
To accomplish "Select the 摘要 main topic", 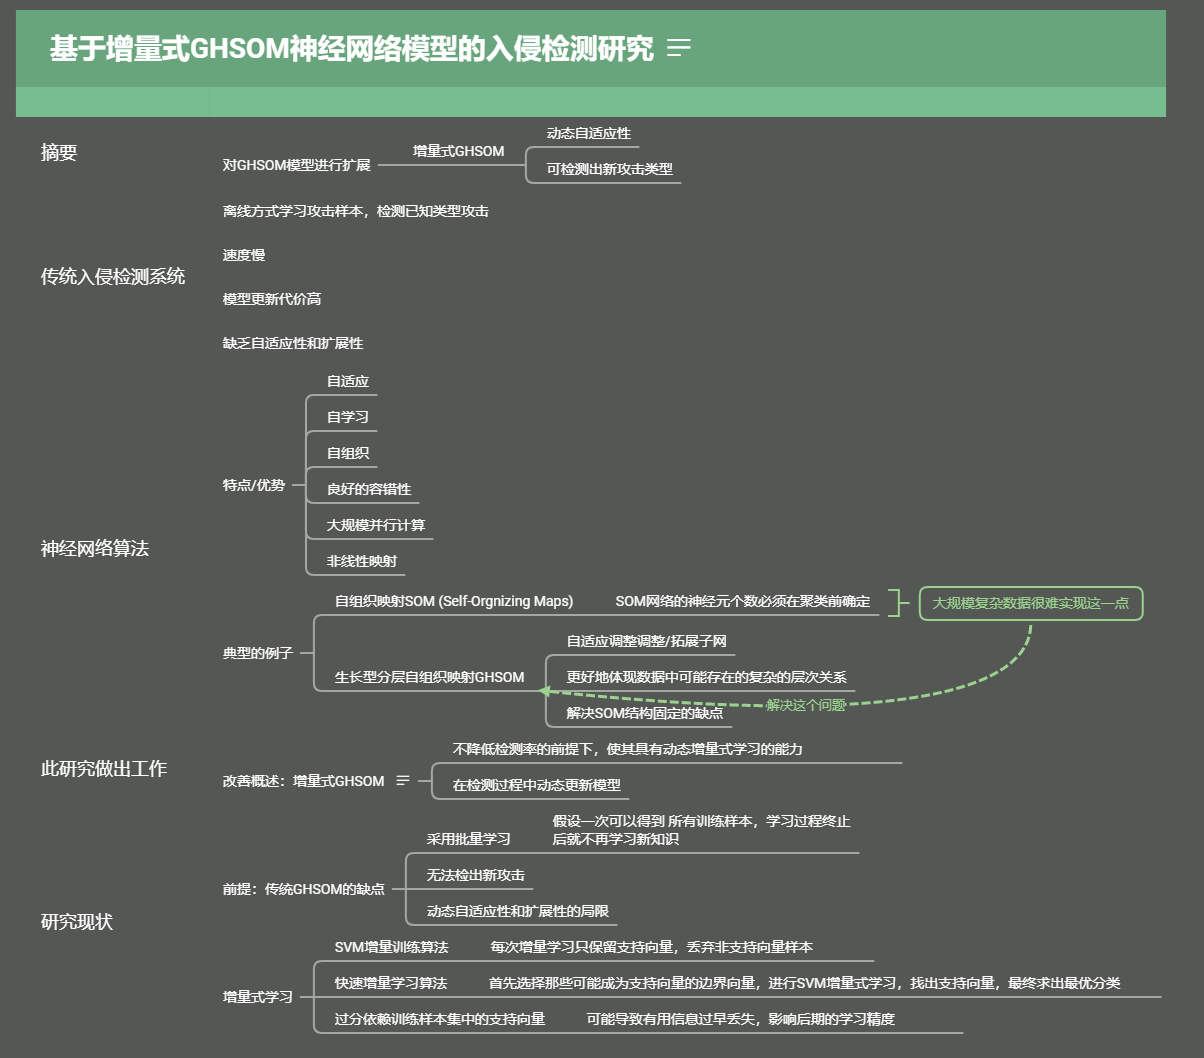I will point(59,152).
